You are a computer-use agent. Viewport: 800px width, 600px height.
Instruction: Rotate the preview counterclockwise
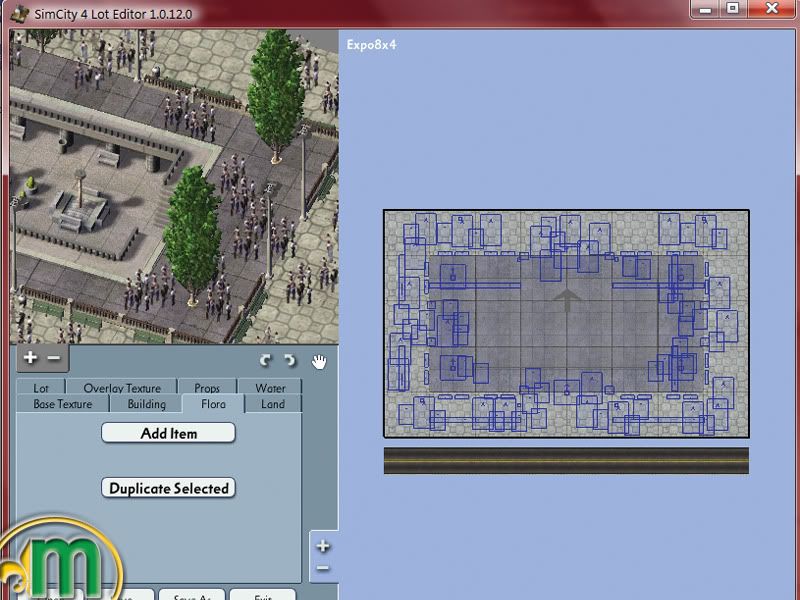pos(265,360)
